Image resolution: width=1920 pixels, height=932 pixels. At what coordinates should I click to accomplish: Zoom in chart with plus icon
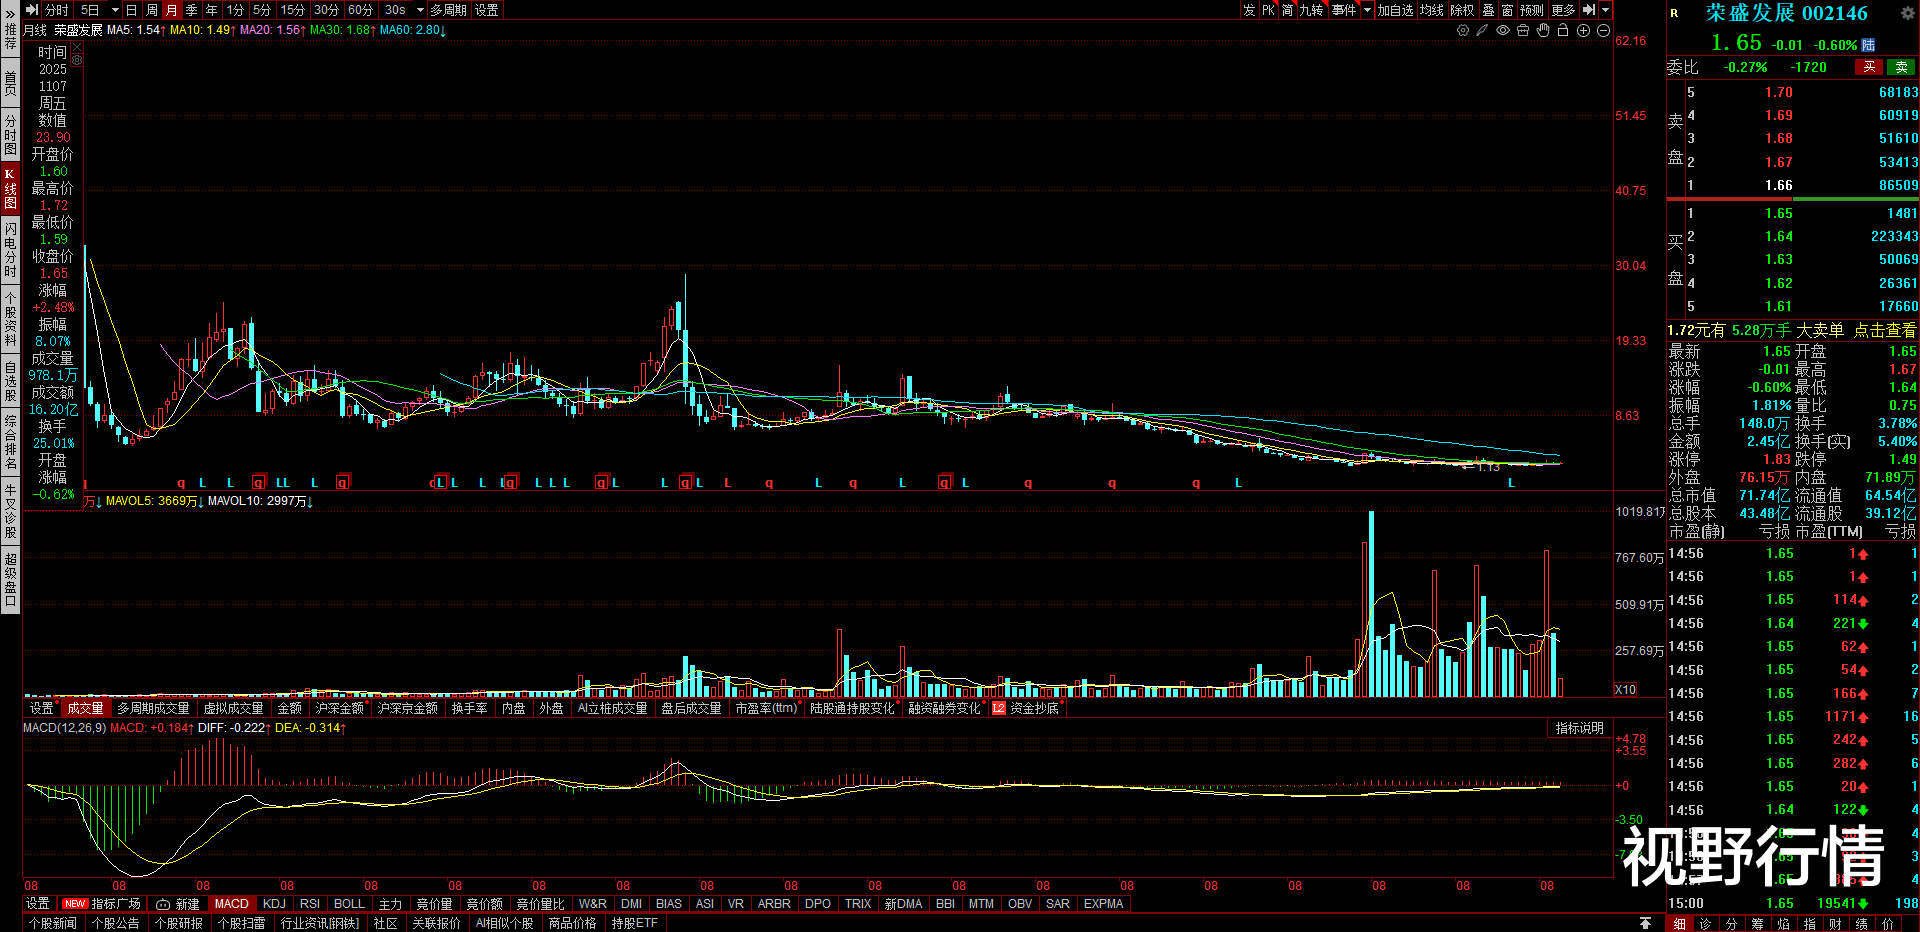(x=1583, y=31)
